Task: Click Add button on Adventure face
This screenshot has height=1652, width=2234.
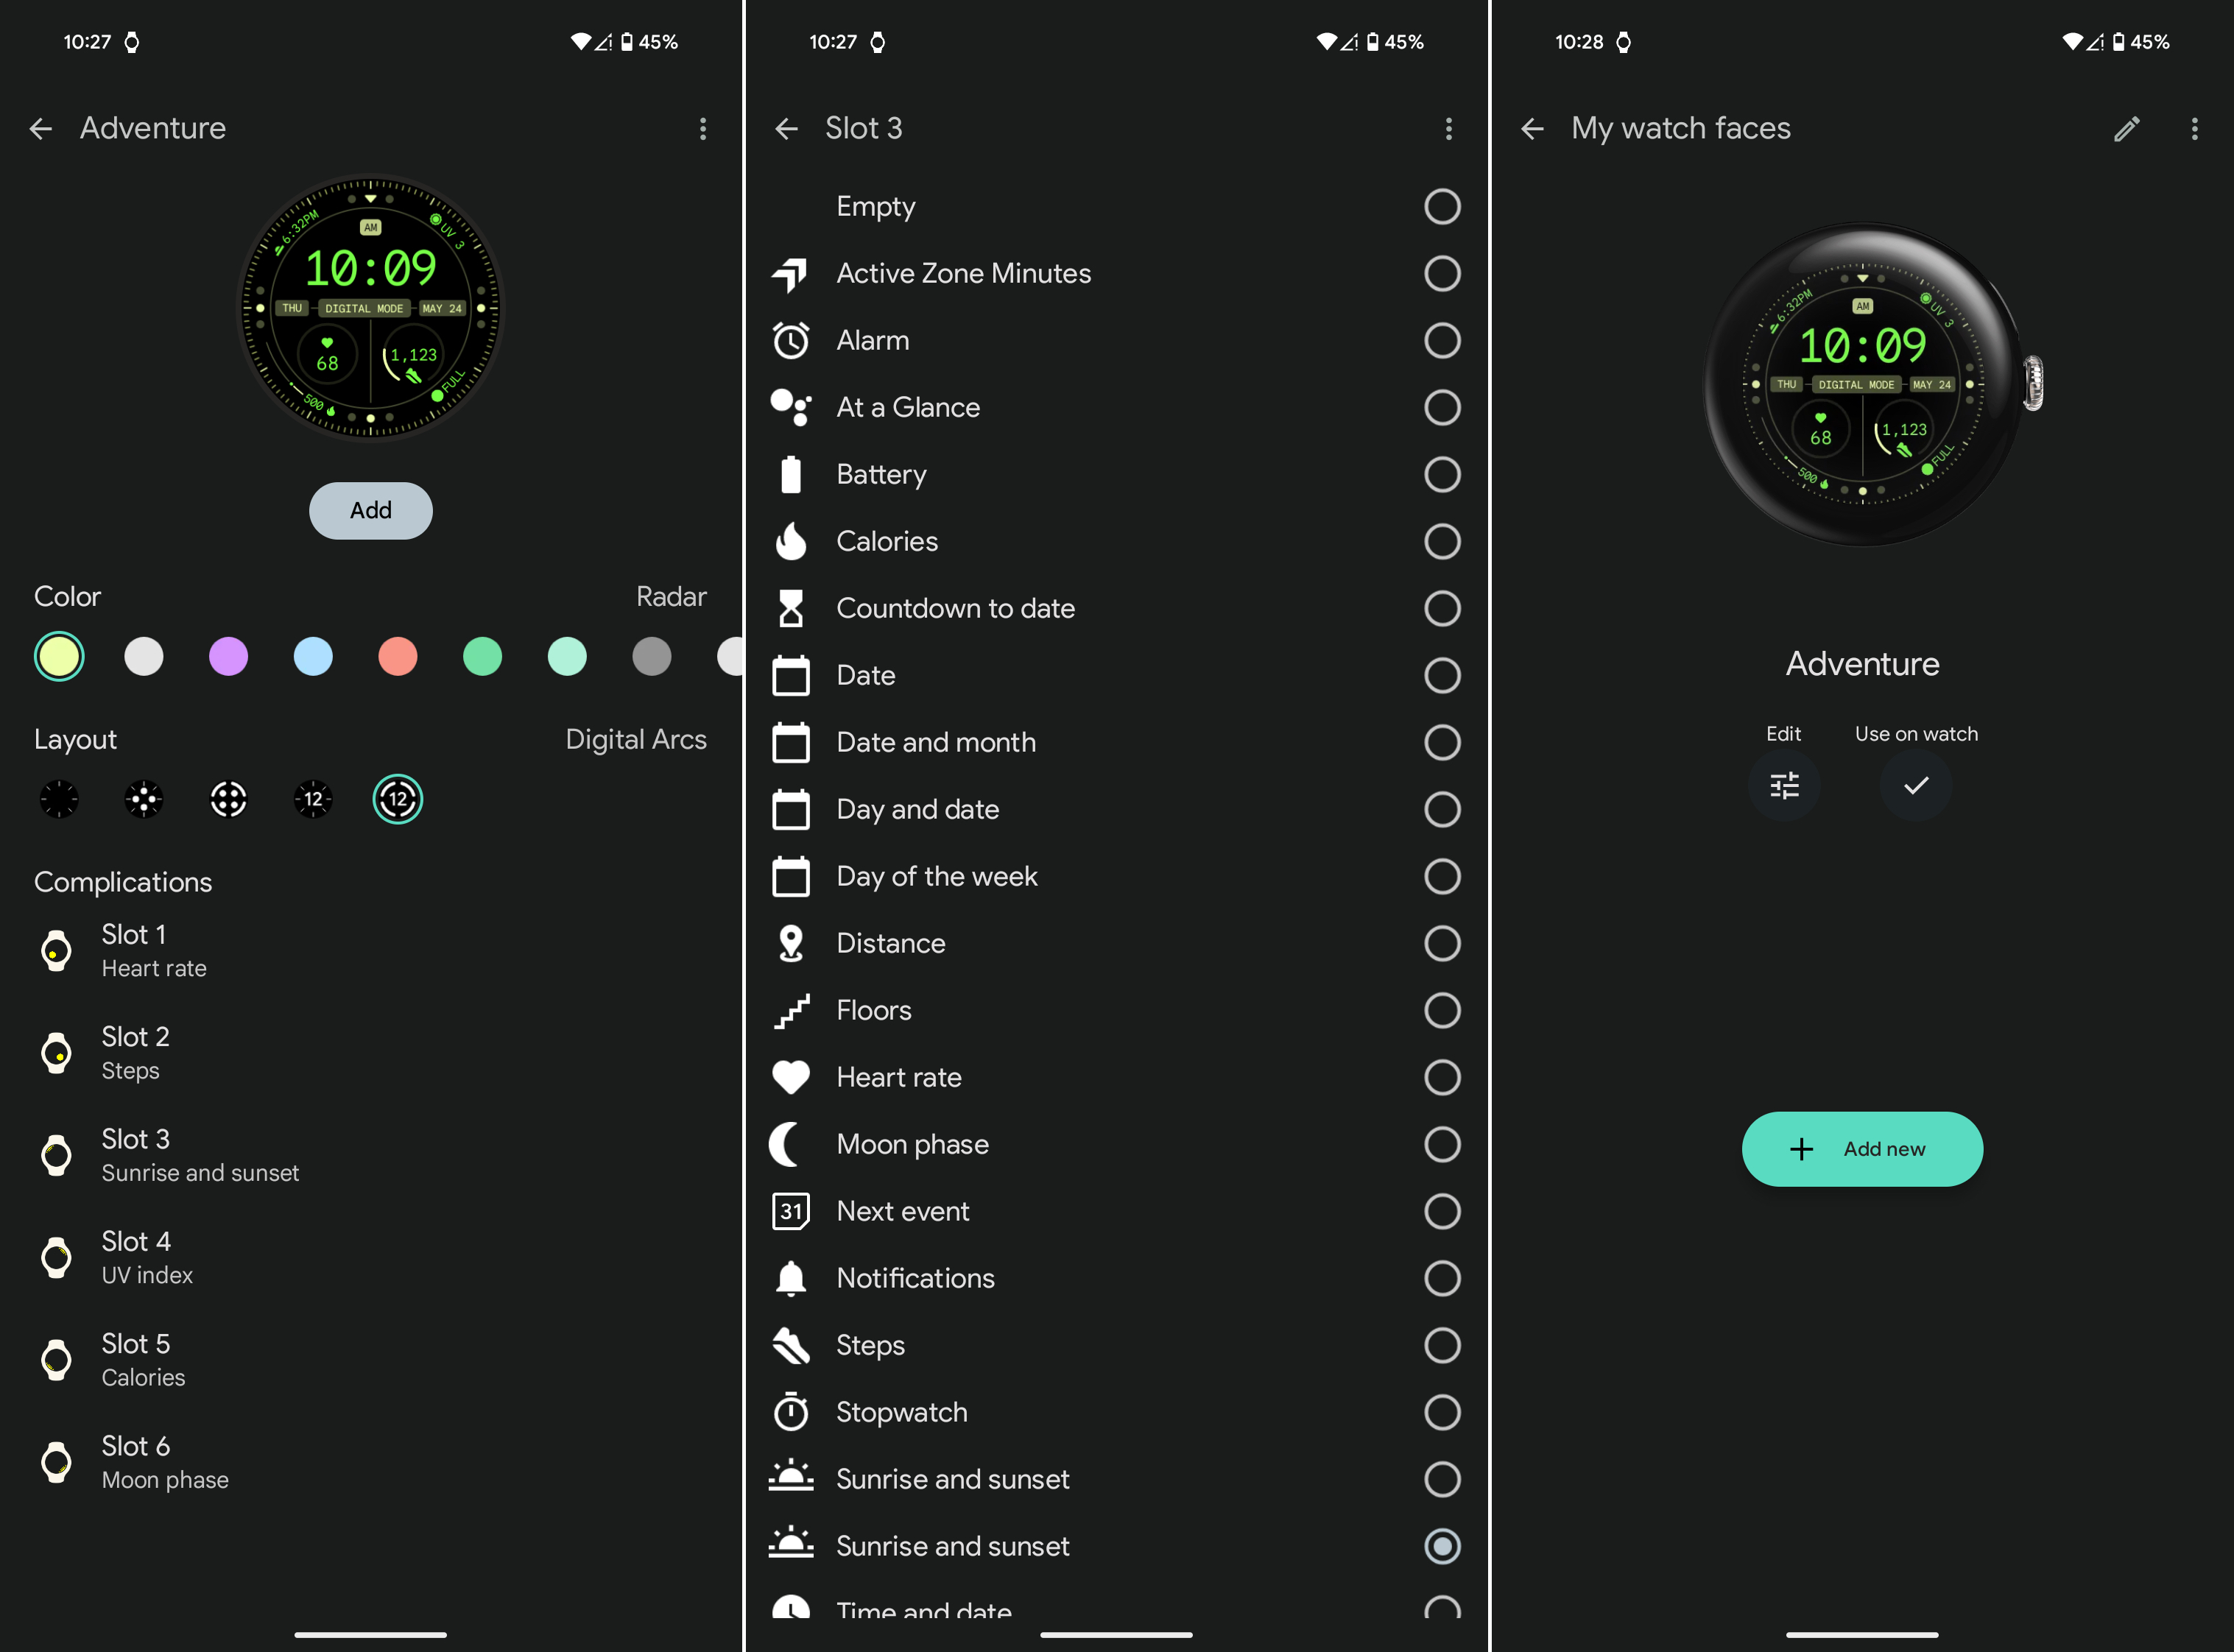Action: [x=370, y=509]
